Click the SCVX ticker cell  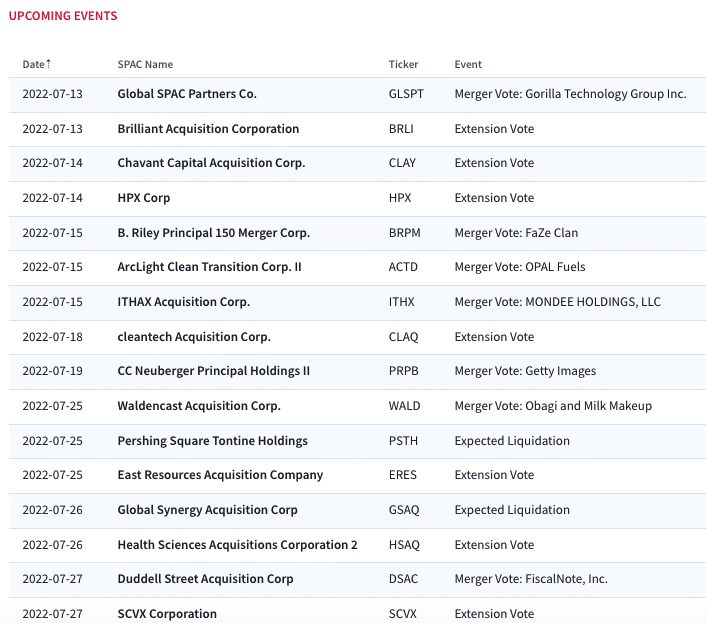coord(403,614)
